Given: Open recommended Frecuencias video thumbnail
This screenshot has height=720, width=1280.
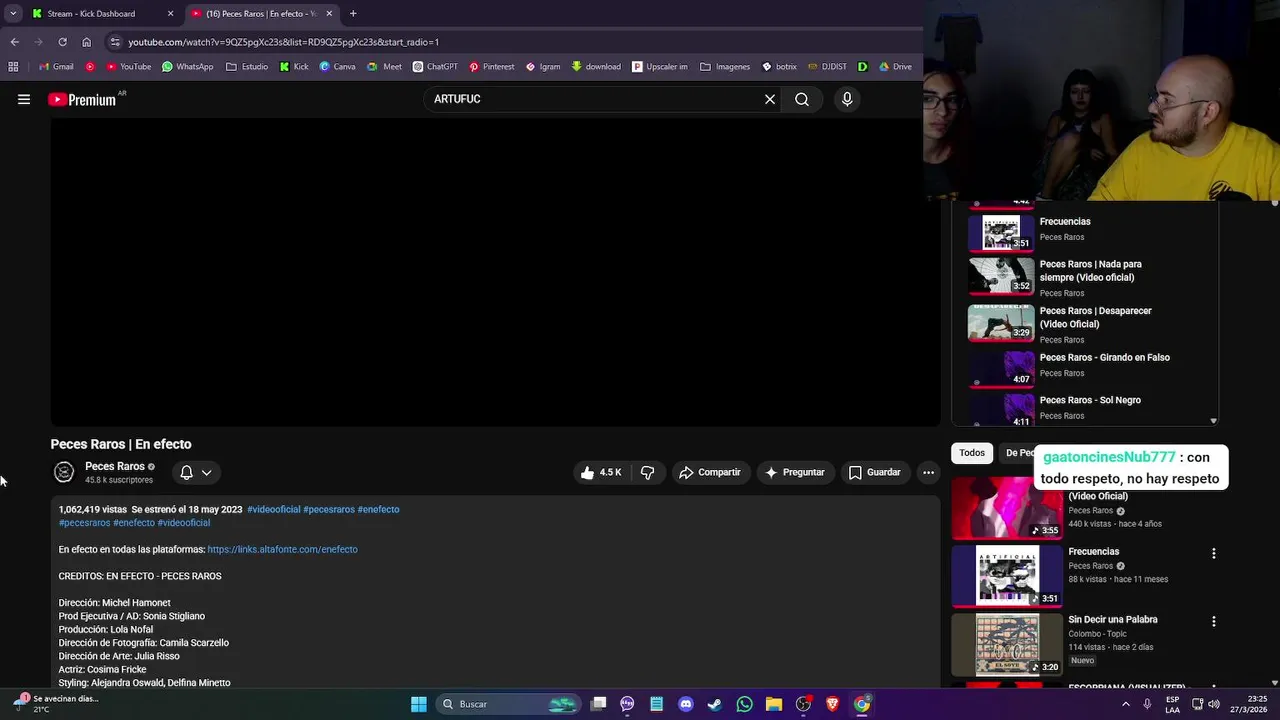Looking at the screenshot, I should 1007,576.
